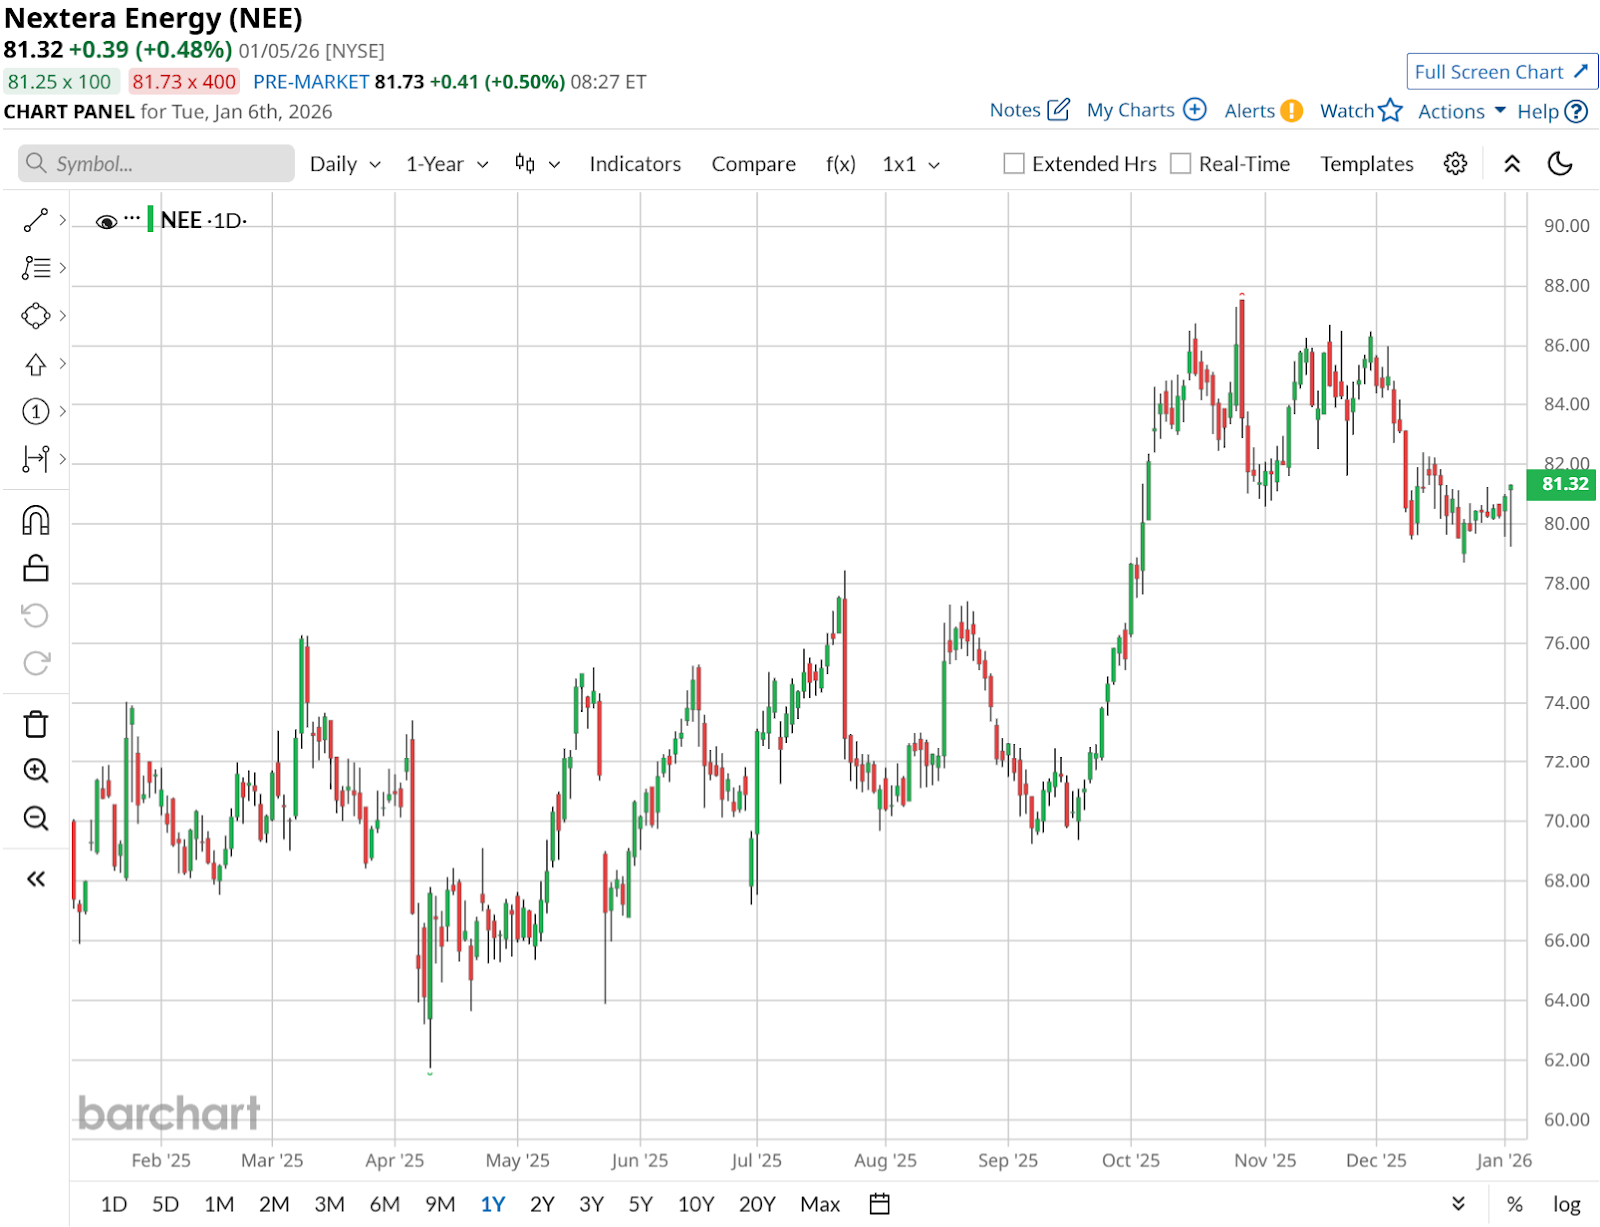Expand the Actions dropdown
This screenshot has width=1600, height=1227.
[1462, 111]
